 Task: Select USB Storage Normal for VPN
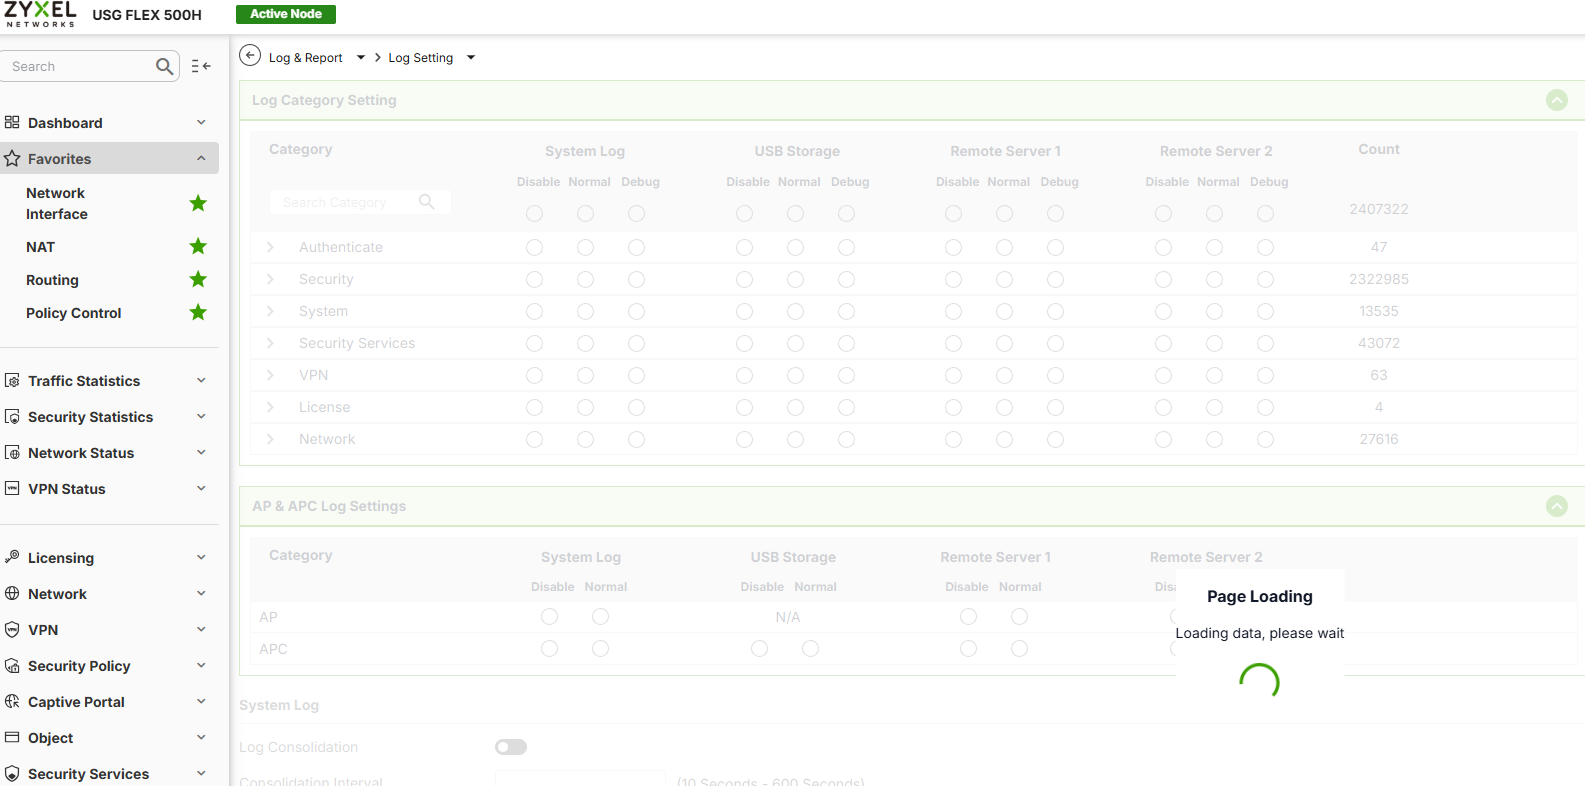(x=796, y=375)
